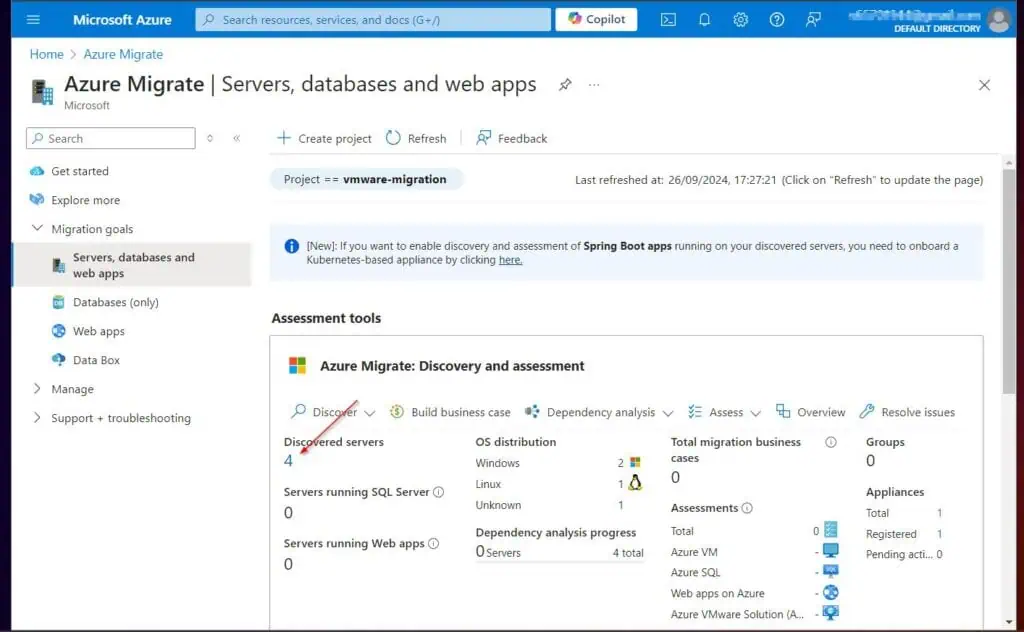Open portal settings gear
The width and height of the screenshot is (1024, 632).
740,20
